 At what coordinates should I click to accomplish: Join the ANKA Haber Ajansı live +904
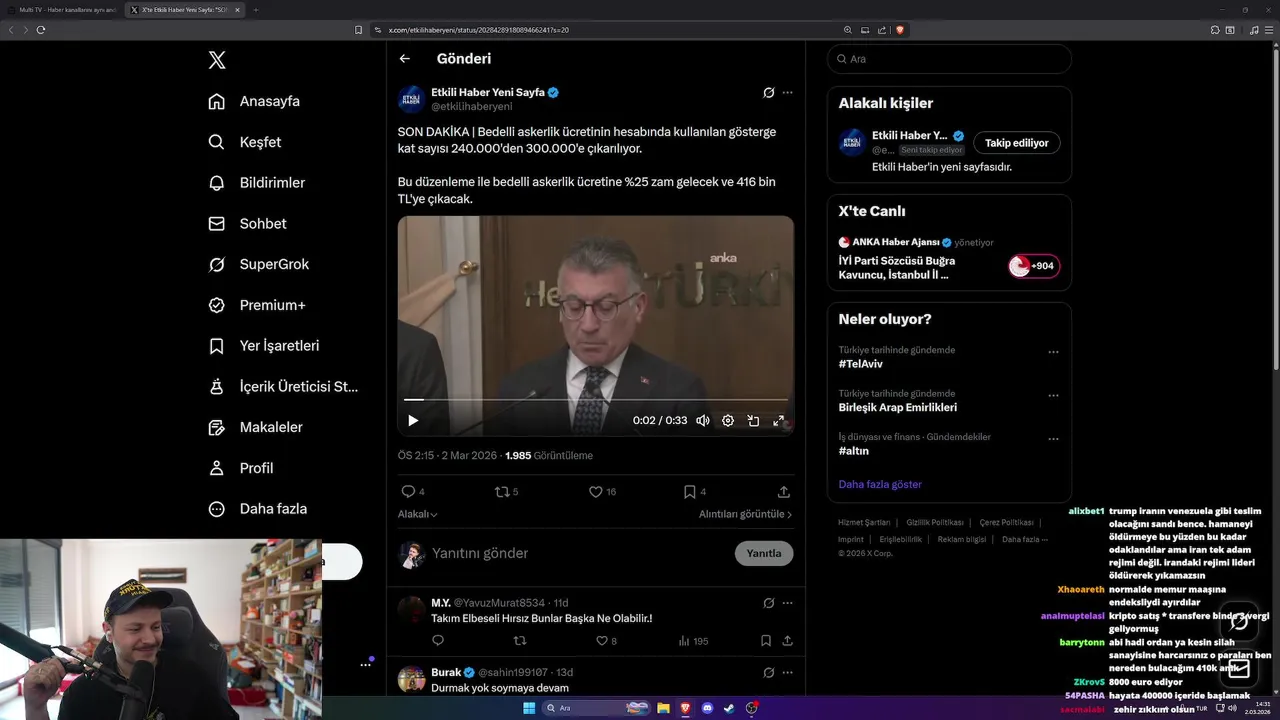(x=1034, y=266)
